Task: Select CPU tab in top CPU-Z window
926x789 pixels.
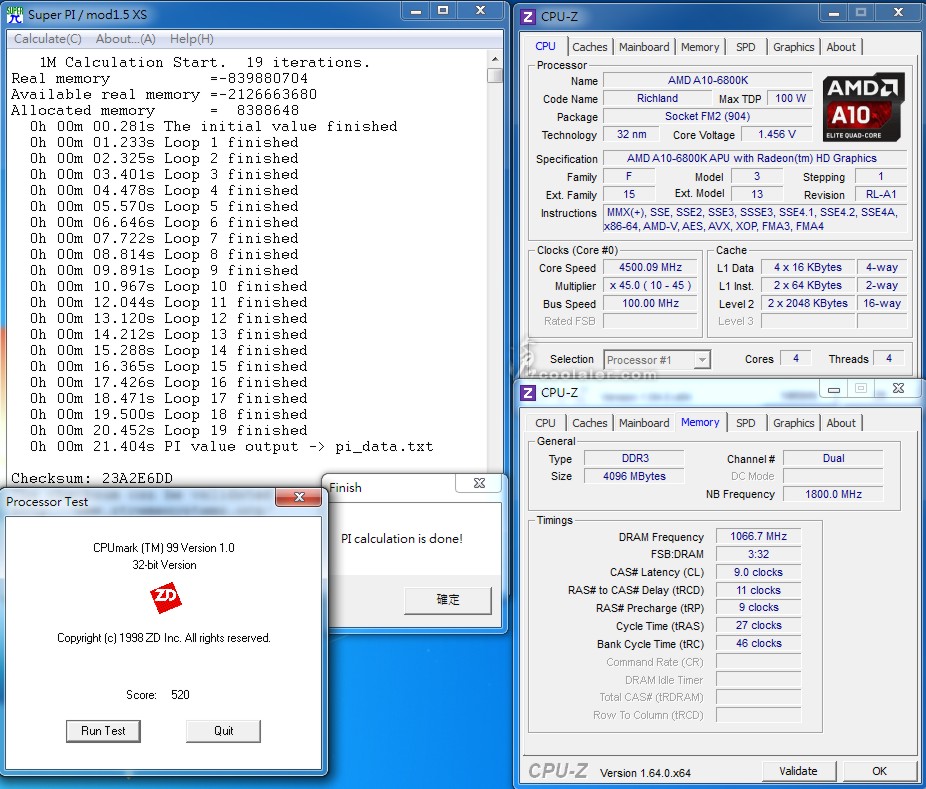Action: 545,46
